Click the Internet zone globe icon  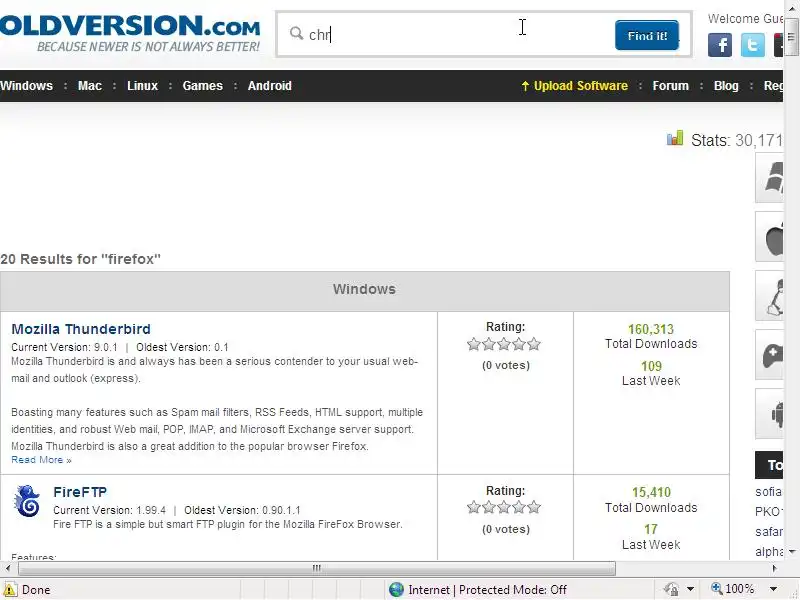point(396,589)
